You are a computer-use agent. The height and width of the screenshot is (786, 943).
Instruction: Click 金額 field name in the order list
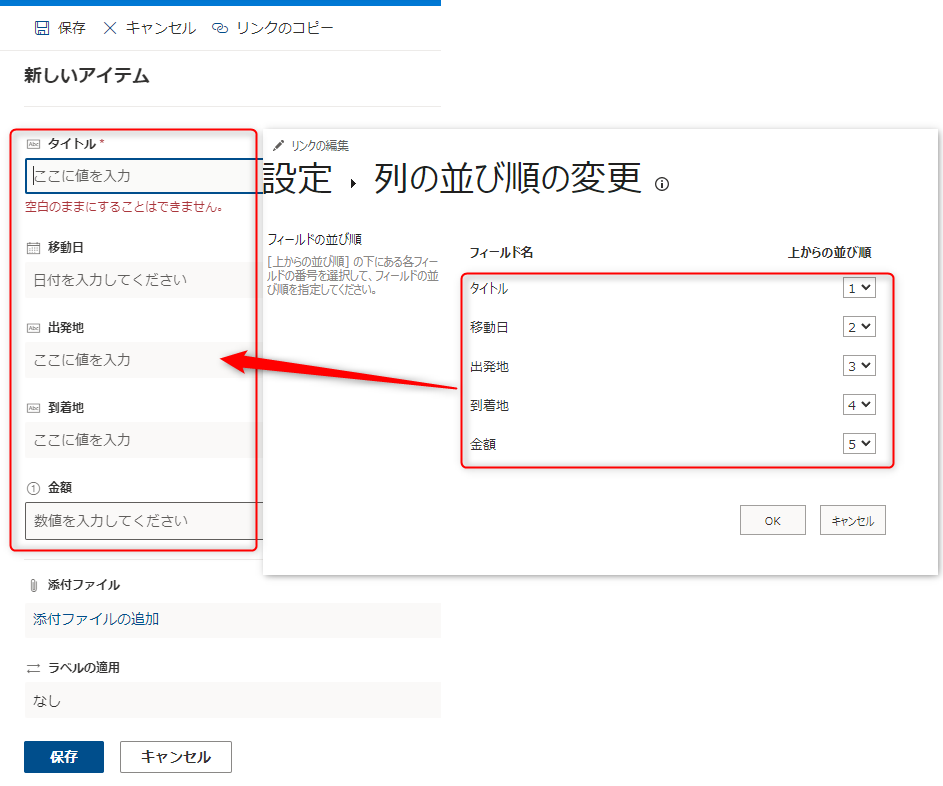point(483,444)
